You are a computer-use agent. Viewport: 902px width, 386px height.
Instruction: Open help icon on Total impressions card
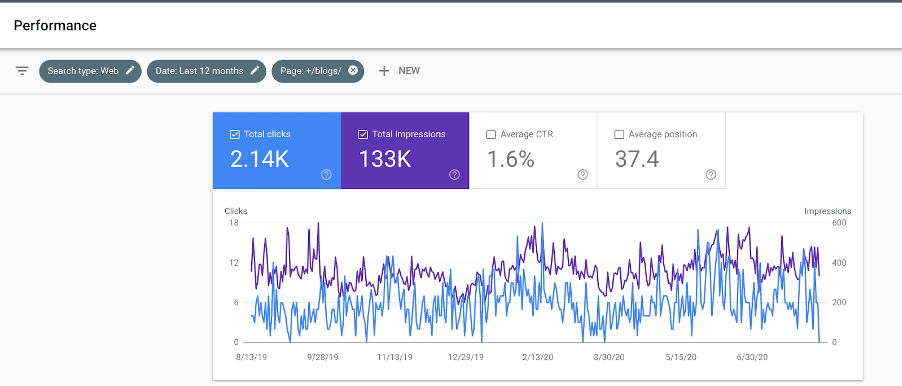click(x=454, y=175)
